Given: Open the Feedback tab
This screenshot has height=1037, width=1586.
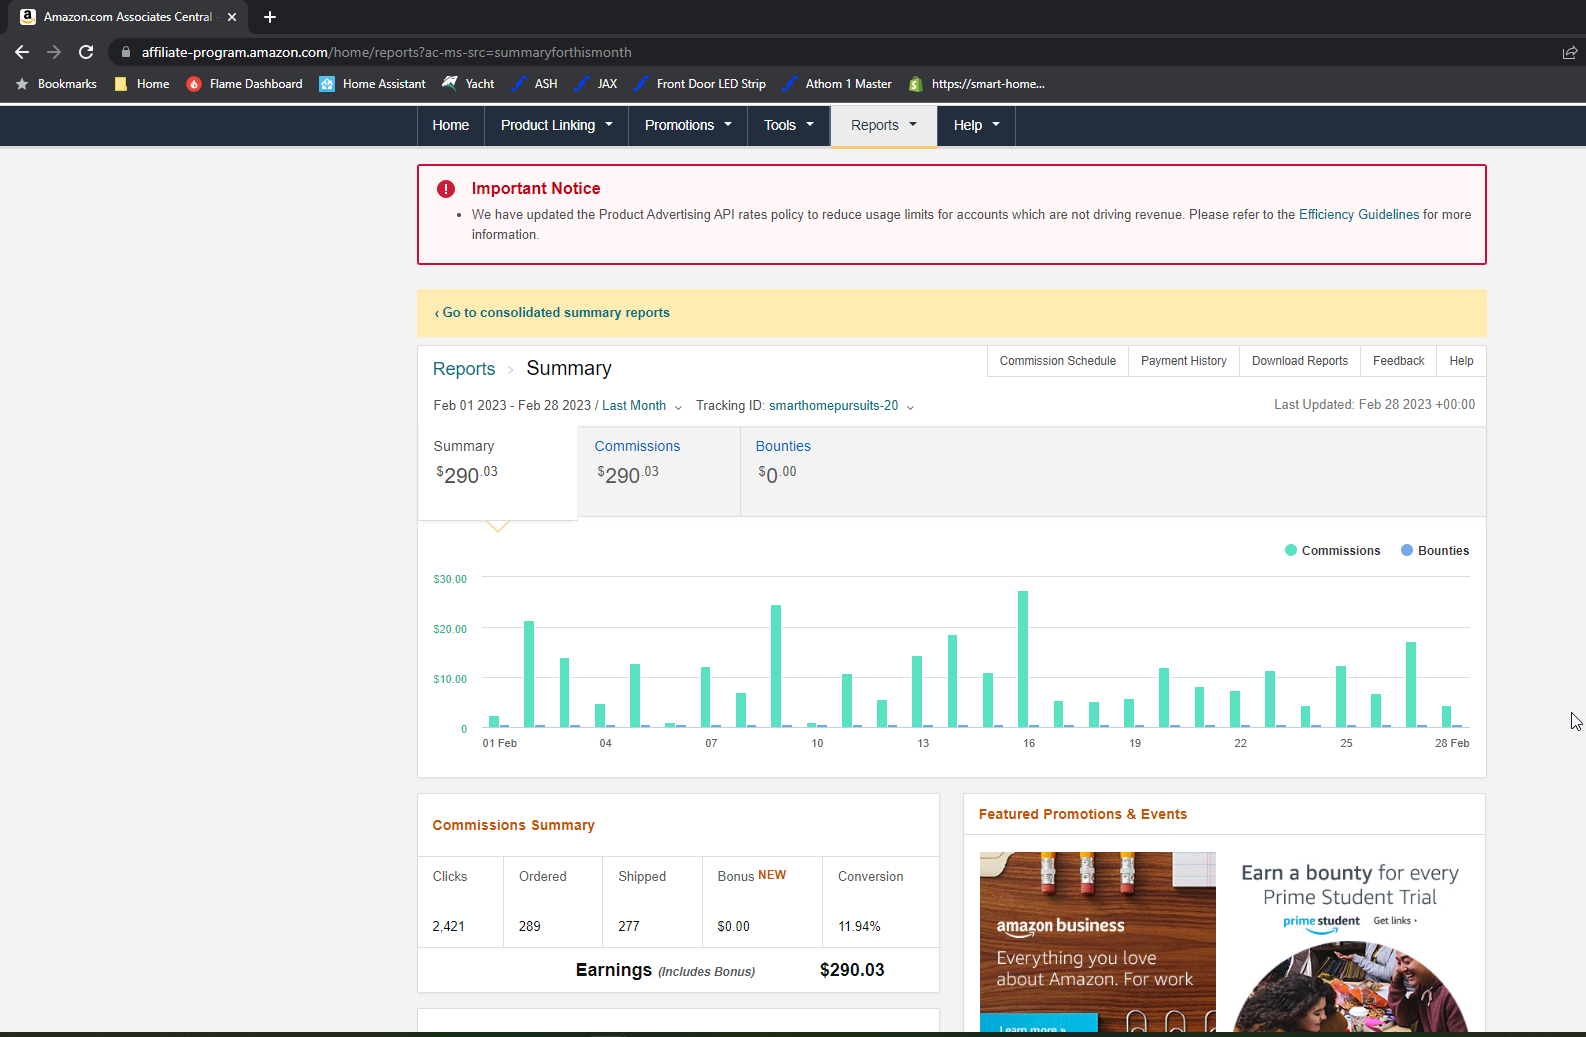Looking at the screenshot, I should click(x=1398, y=361).
